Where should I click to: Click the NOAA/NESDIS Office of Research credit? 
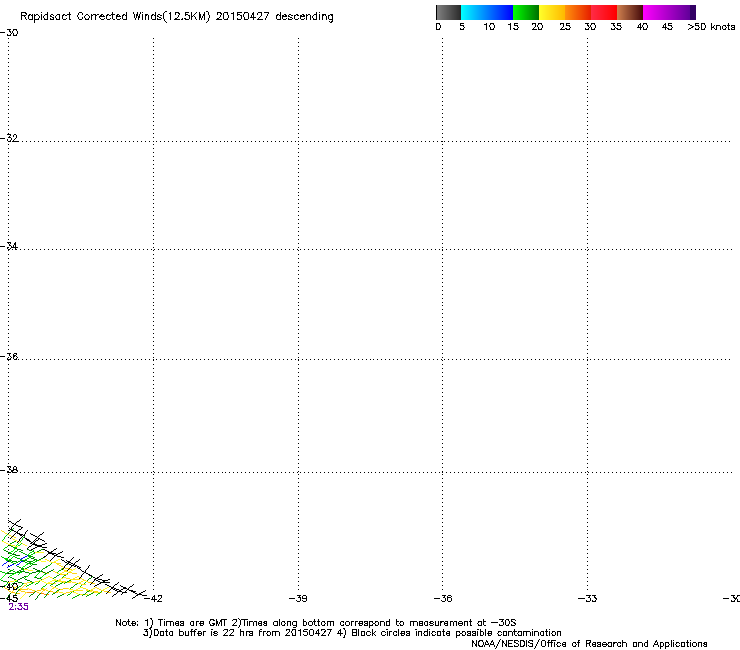tap(589, 644)
